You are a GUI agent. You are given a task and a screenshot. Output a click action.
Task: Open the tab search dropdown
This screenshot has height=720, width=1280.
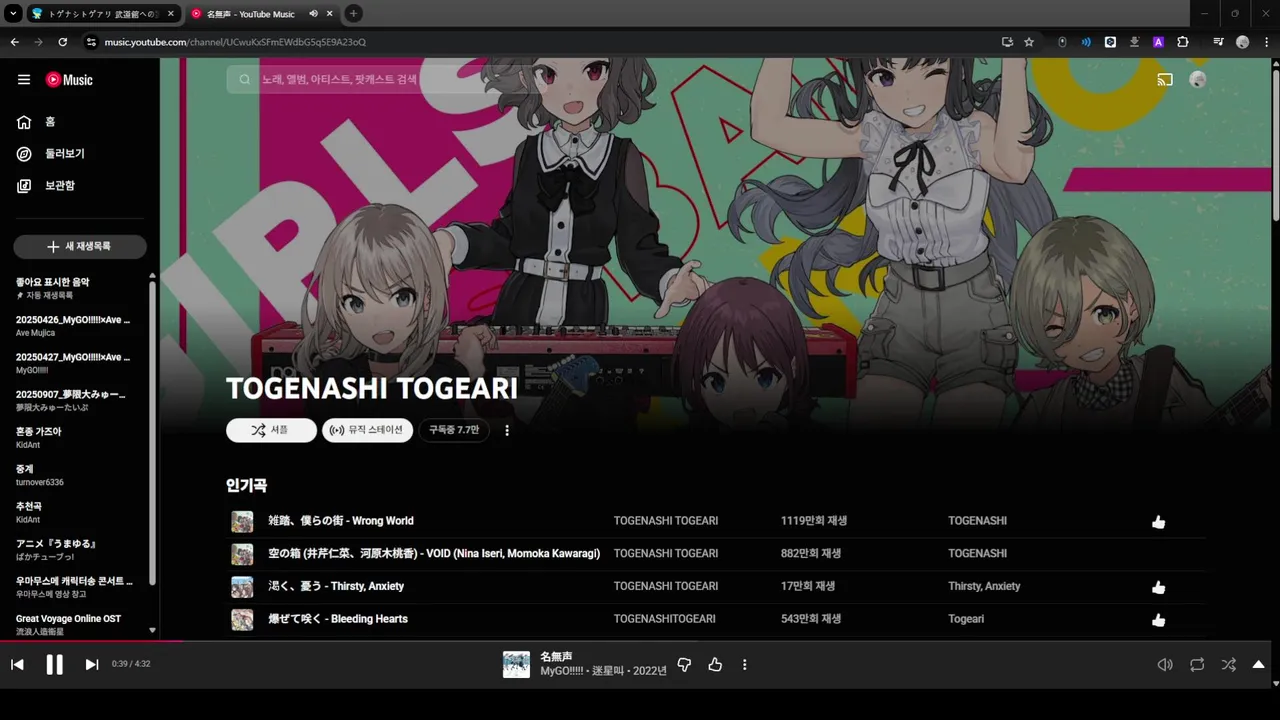pos(13,14)
